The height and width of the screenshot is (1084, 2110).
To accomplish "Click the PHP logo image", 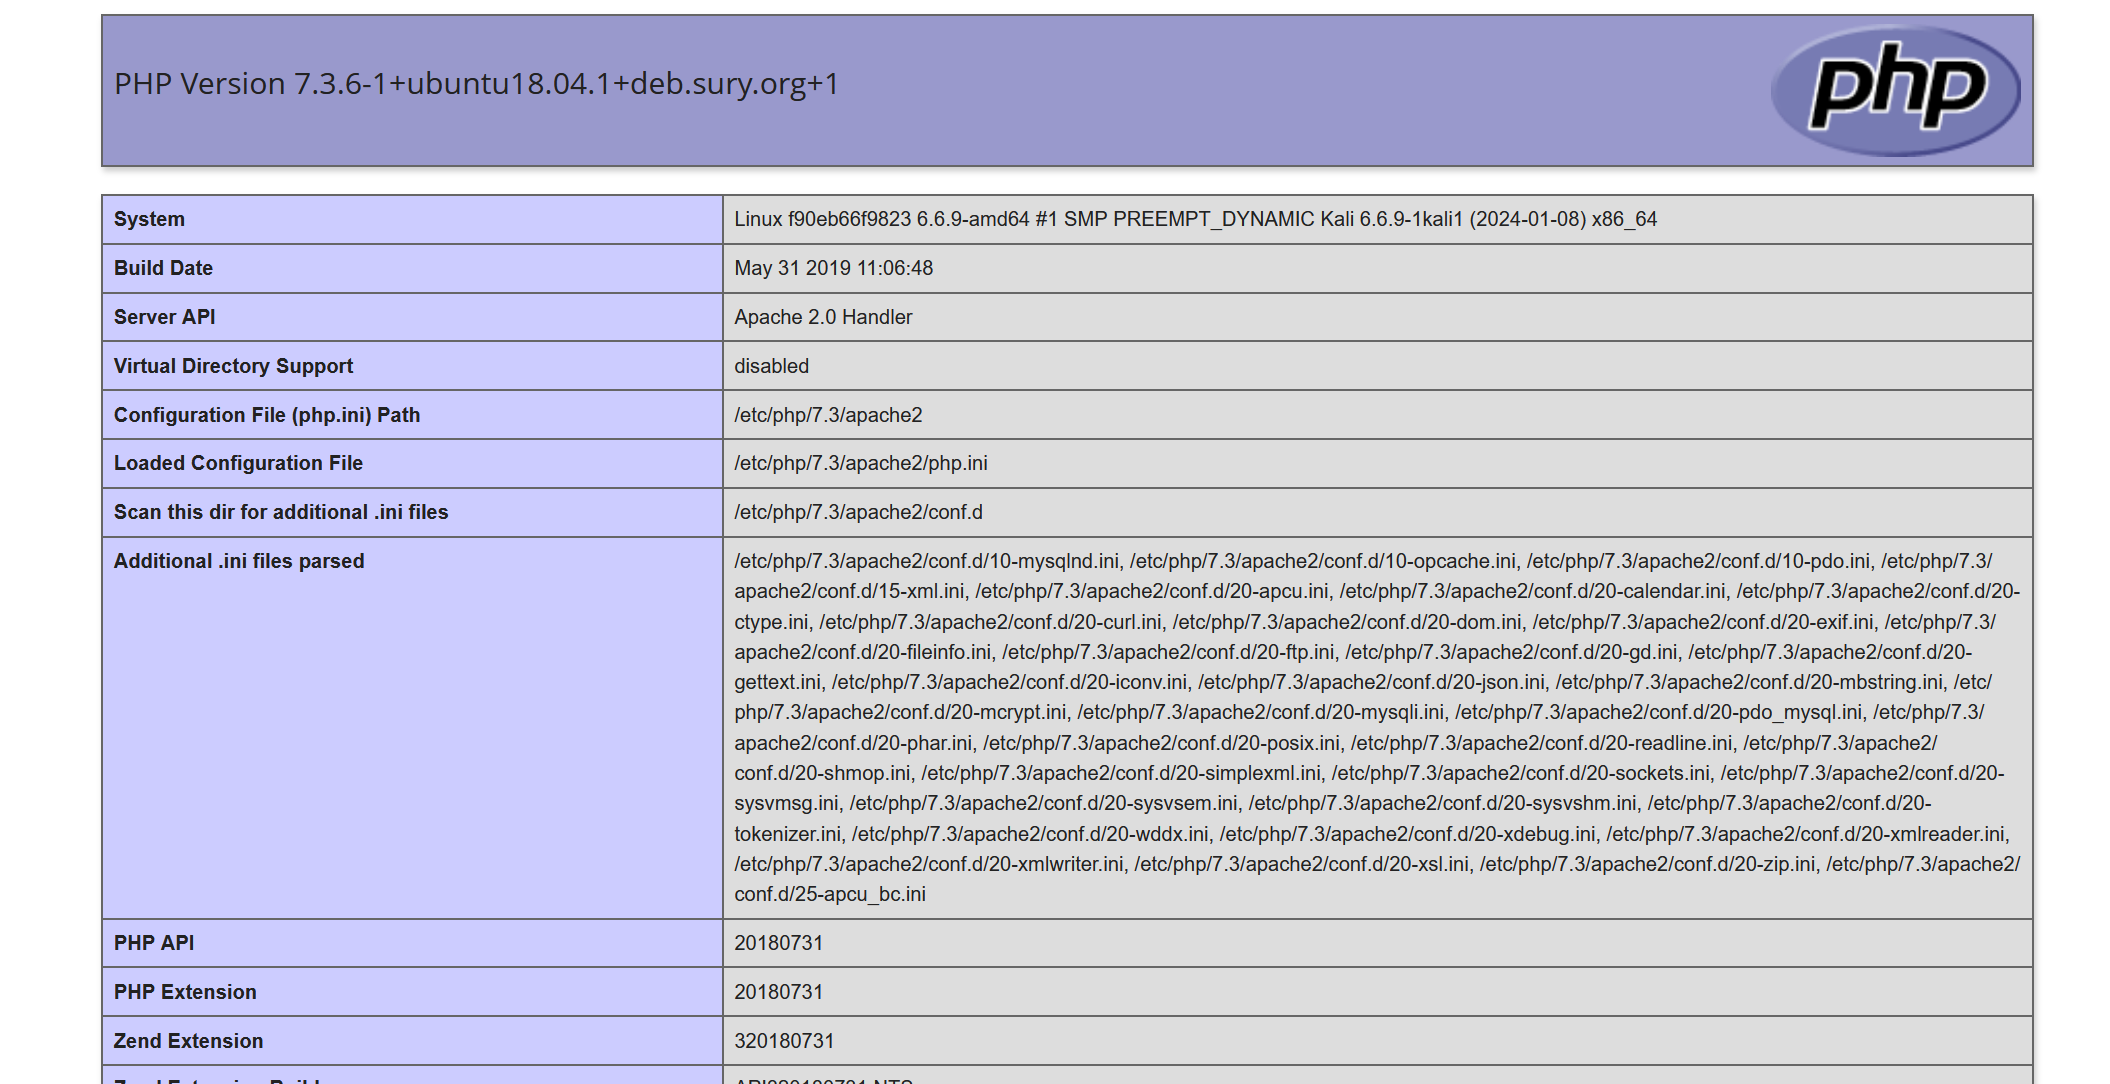I will coord(1894,90).
